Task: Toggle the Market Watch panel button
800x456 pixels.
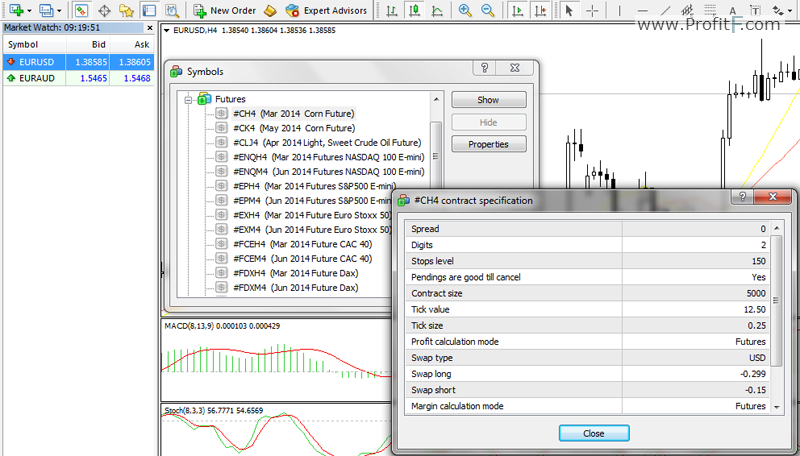Action: (81, 10)
